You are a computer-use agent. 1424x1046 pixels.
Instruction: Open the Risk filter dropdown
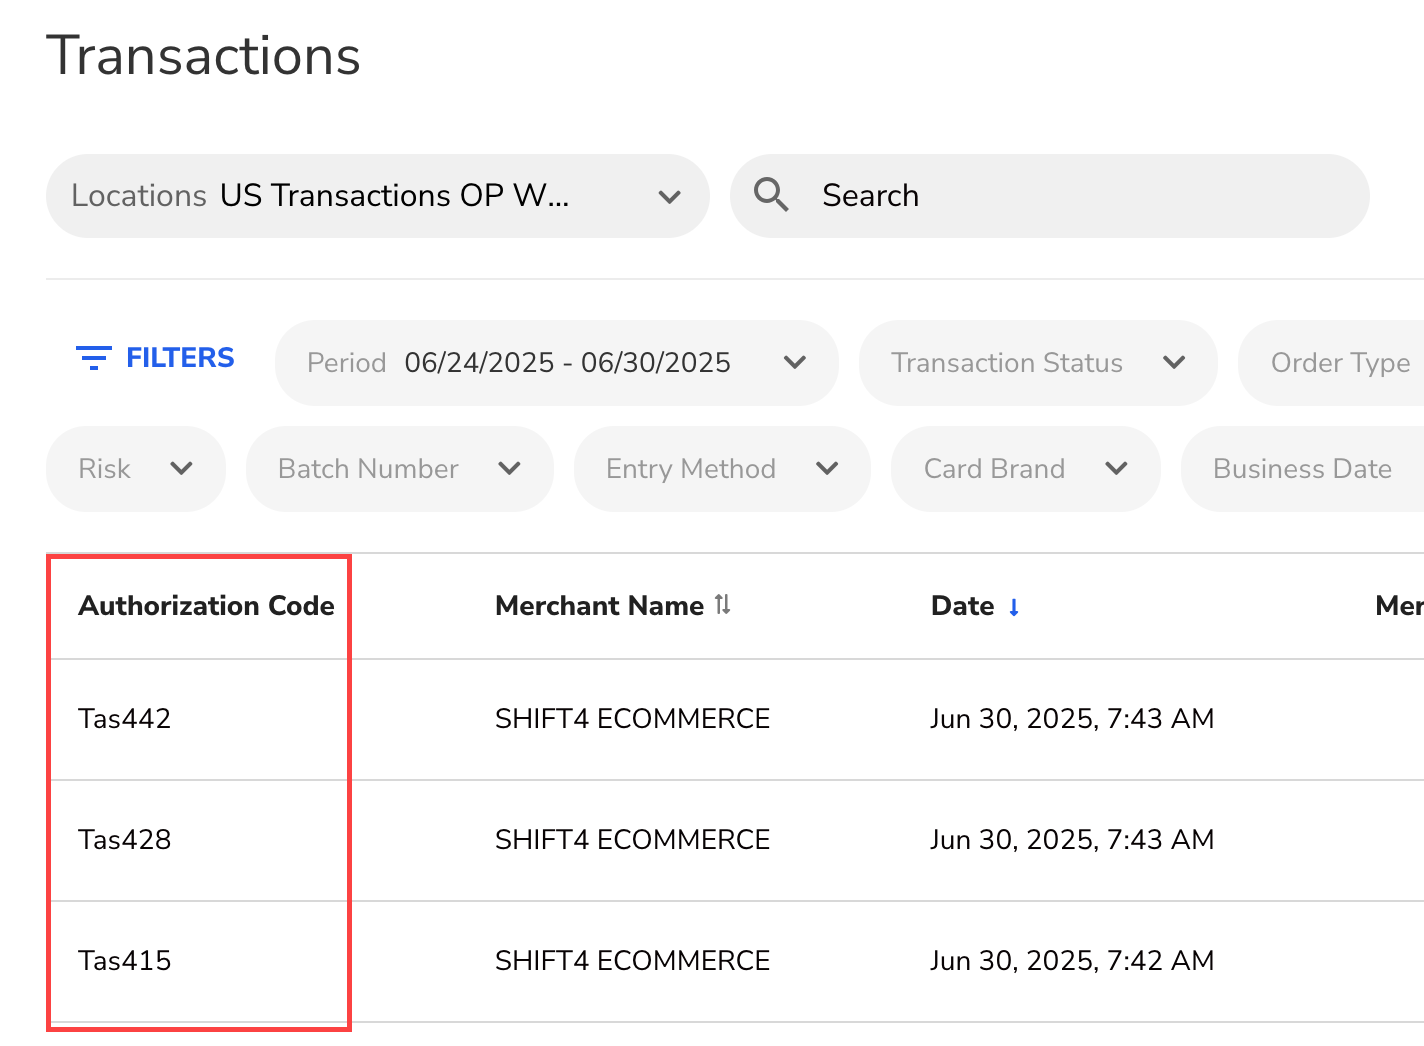[x=135, y=469]
